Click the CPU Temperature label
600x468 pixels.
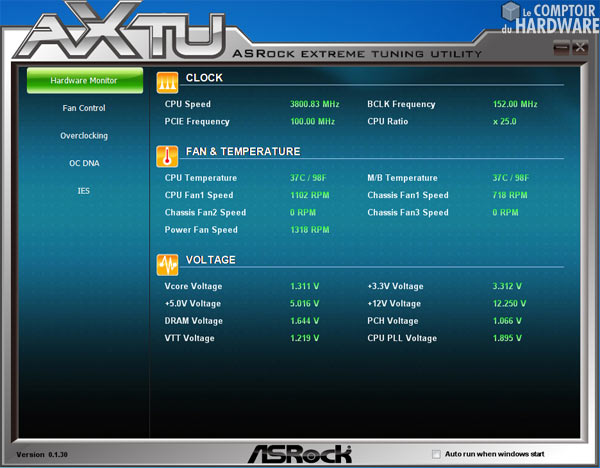[201, 178]
